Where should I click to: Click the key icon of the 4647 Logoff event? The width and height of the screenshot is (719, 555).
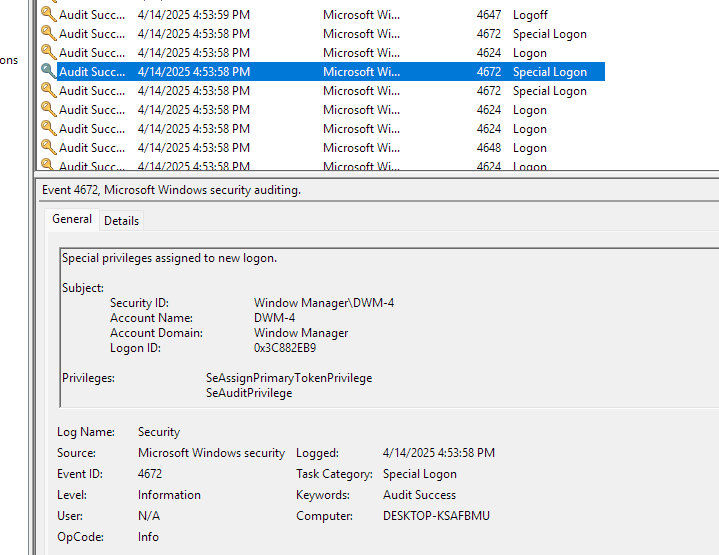(x=49, y=14)
